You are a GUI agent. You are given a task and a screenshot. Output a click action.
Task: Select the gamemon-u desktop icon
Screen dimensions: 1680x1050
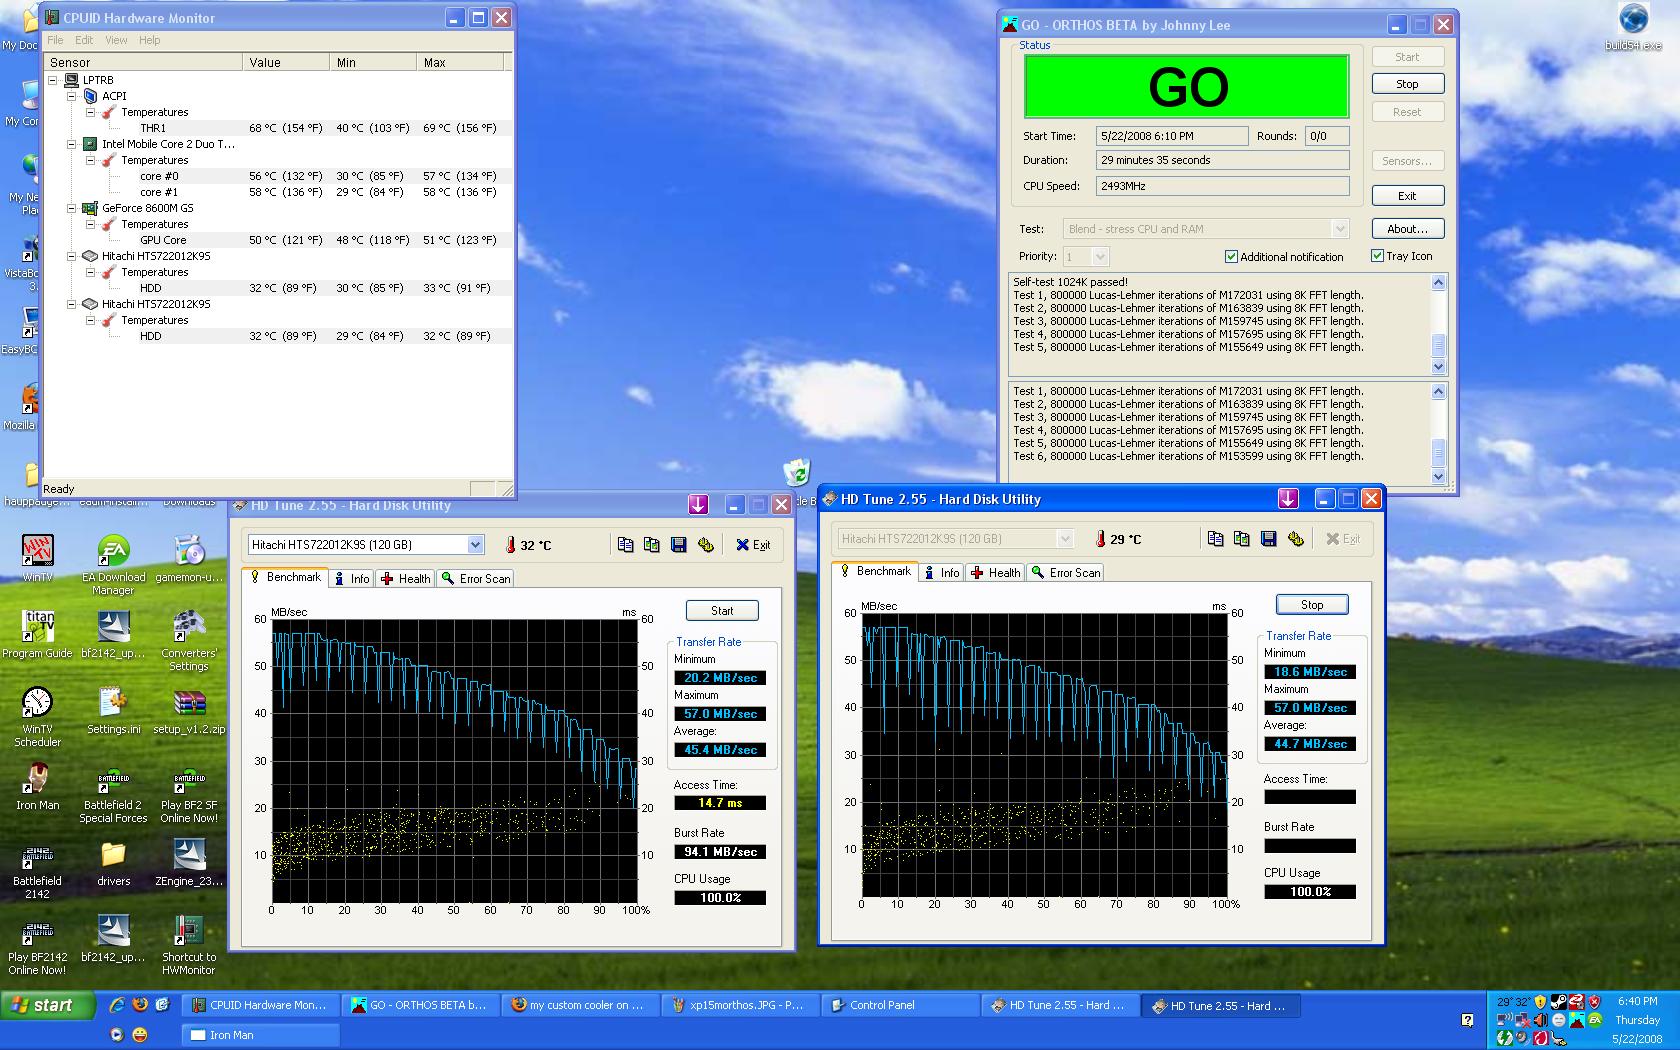pos(189,558)
